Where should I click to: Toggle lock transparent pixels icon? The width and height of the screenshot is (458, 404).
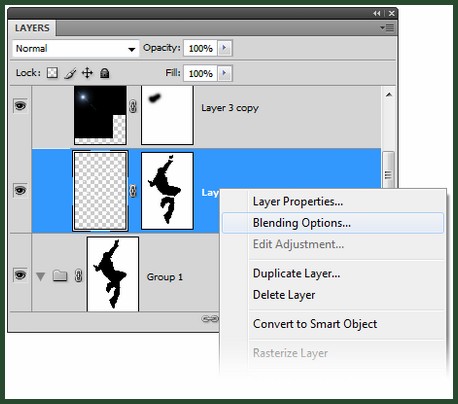pos(52,73)
